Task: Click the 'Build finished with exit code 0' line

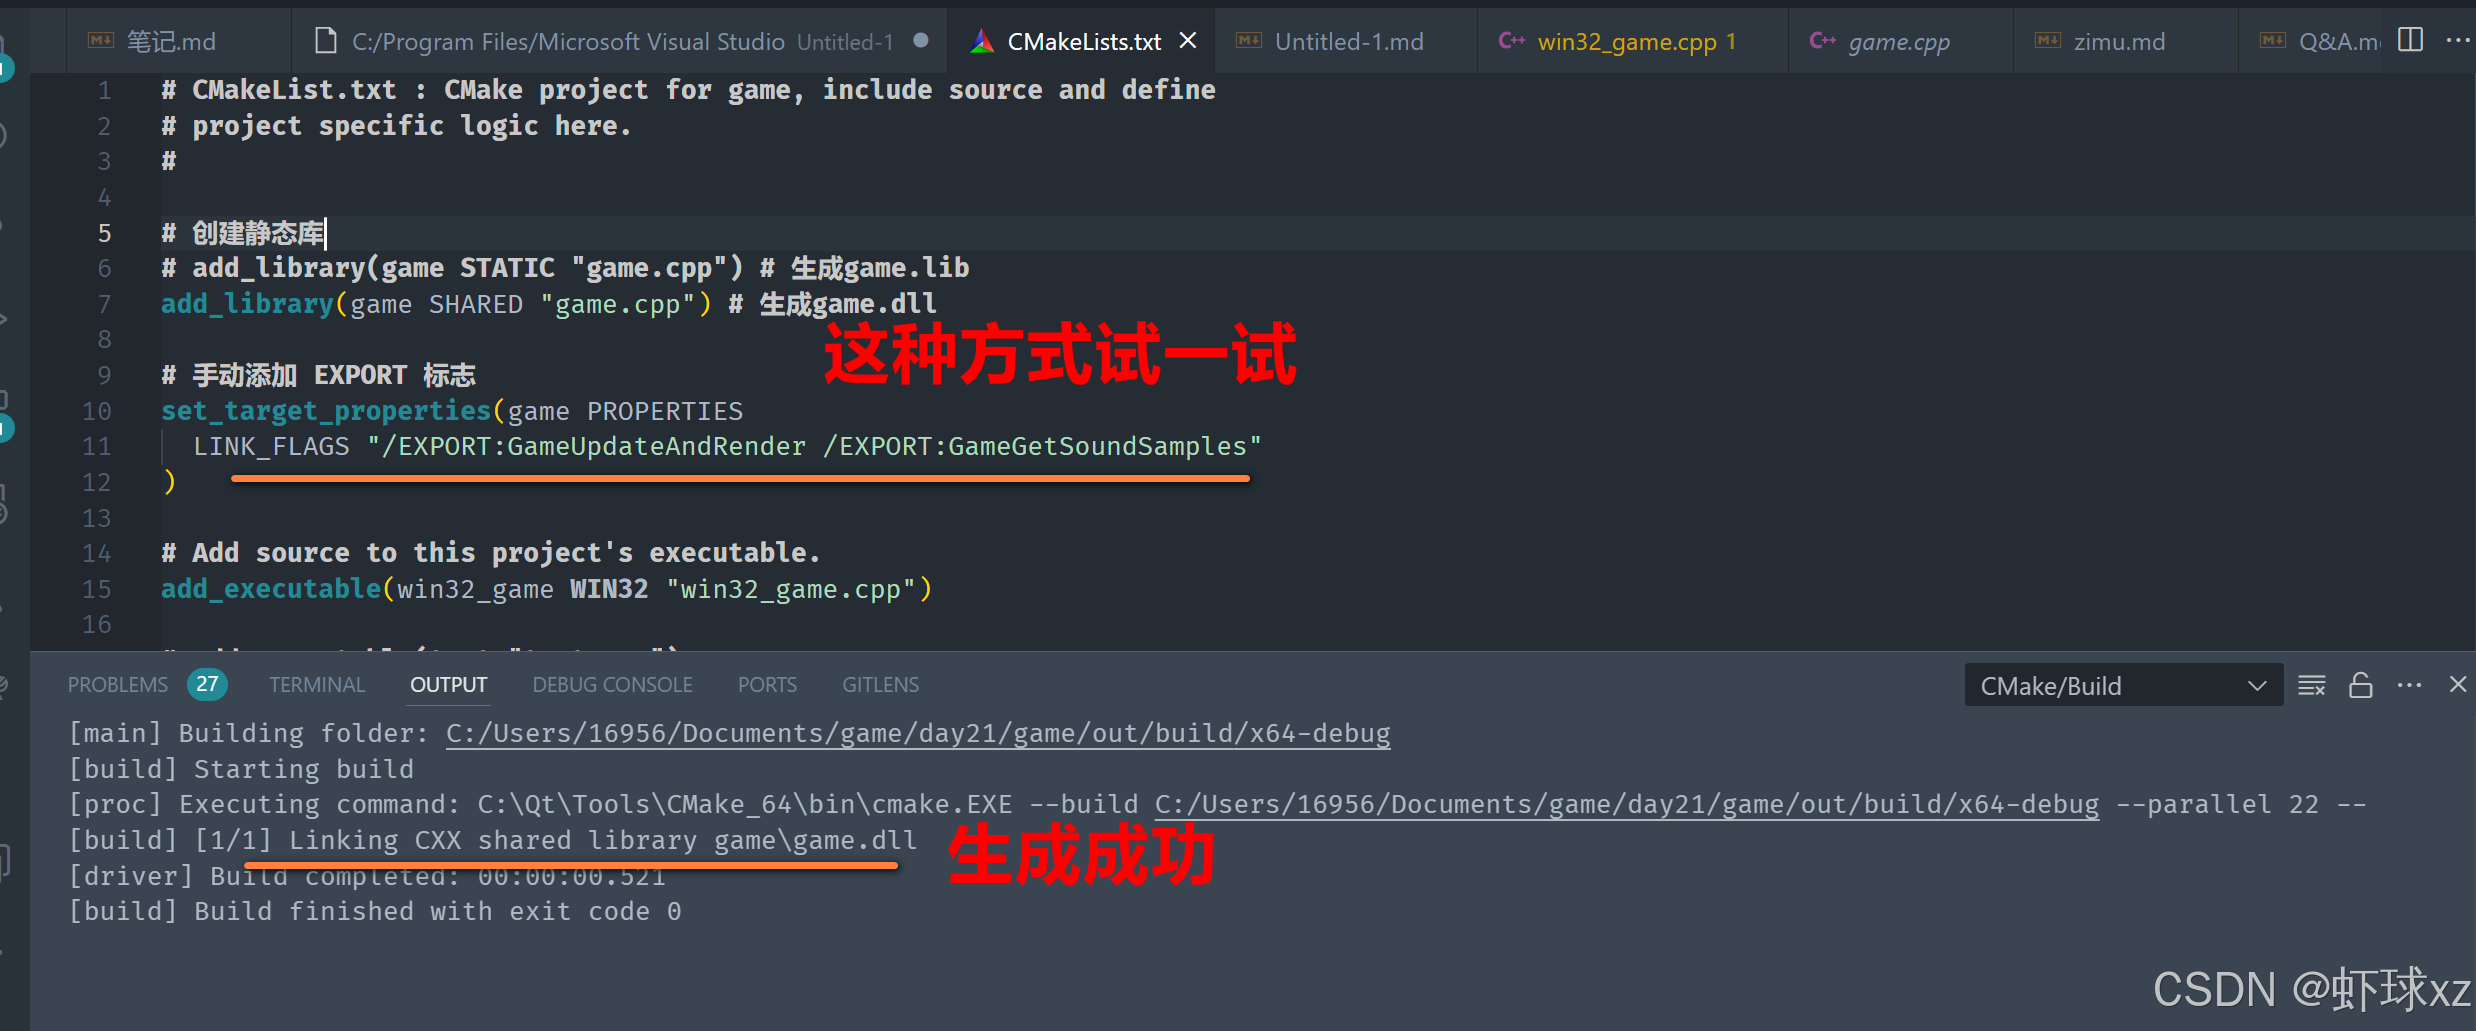Action: pos(375,912)
